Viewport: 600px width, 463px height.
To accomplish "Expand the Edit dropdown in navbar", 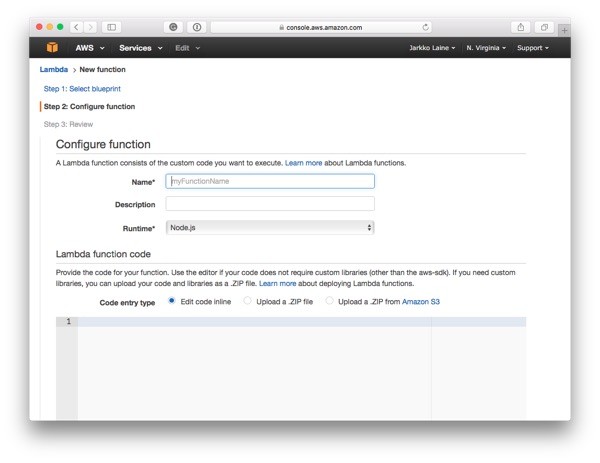I will (x=188, y=48).
